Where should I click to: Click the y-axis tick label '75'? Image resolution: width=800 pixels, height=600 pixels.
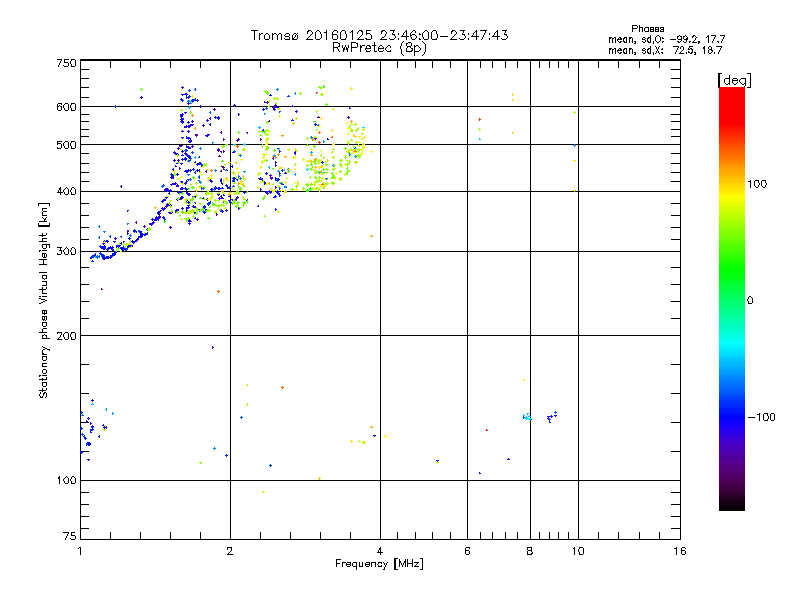[70, 536]
